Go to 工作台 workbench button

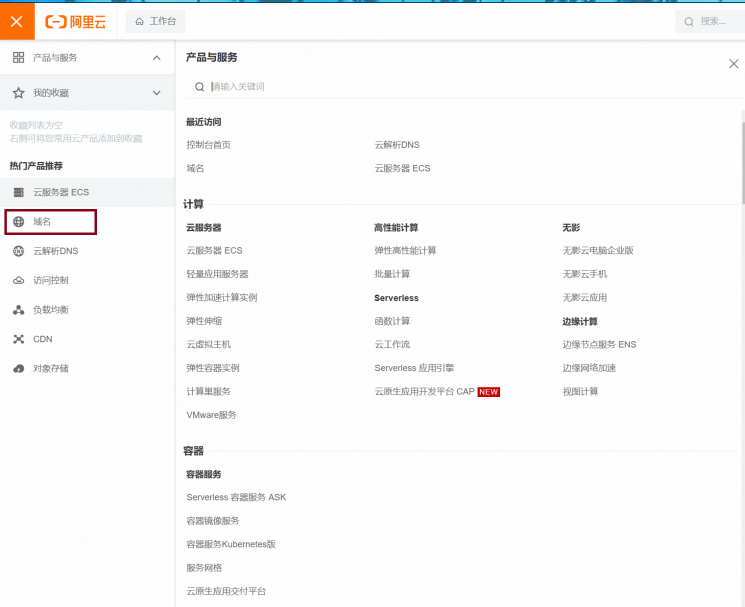pos(156,21)
